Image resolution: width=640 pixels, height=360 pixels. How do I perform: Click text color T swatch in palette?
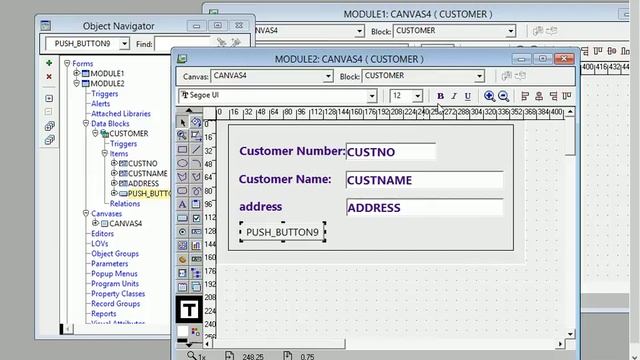coord(189,309)
